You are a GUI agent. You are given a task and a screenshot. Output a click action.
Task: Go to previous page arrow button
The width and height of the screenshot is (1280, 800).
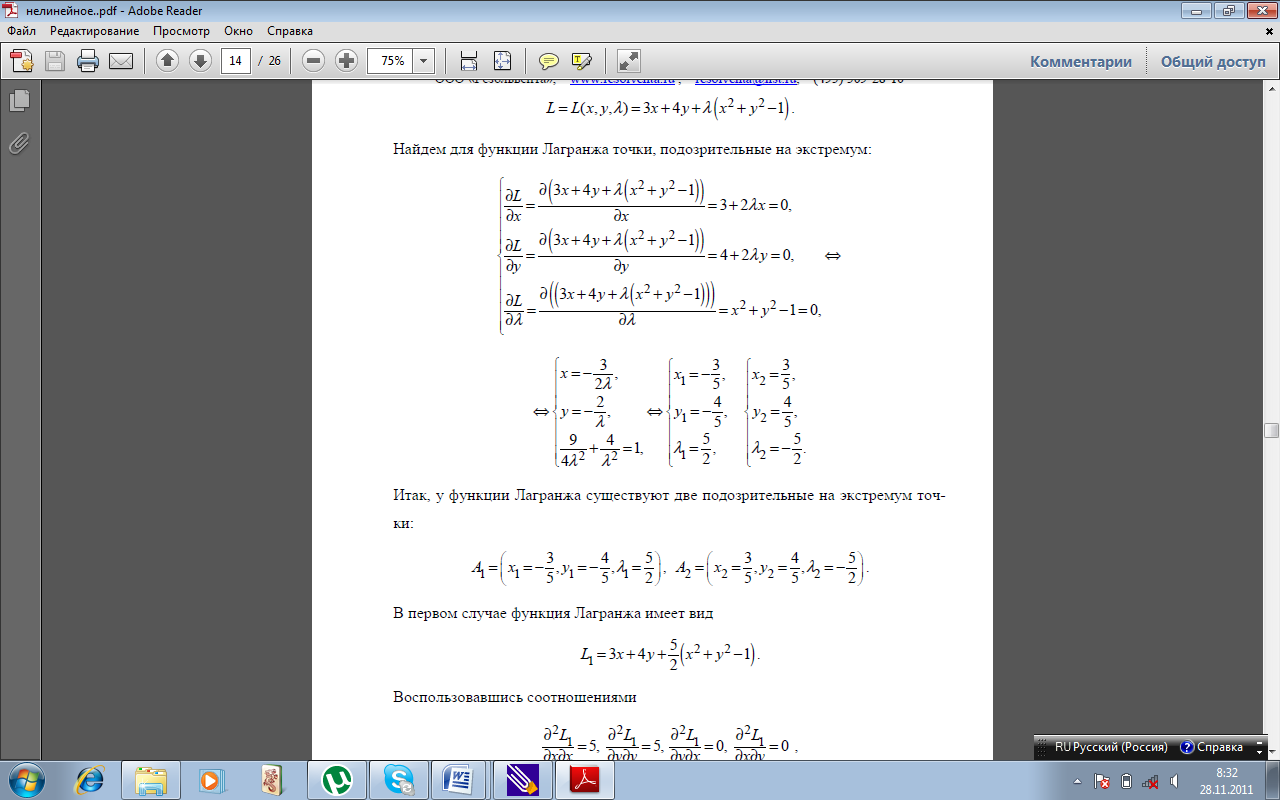167,61
